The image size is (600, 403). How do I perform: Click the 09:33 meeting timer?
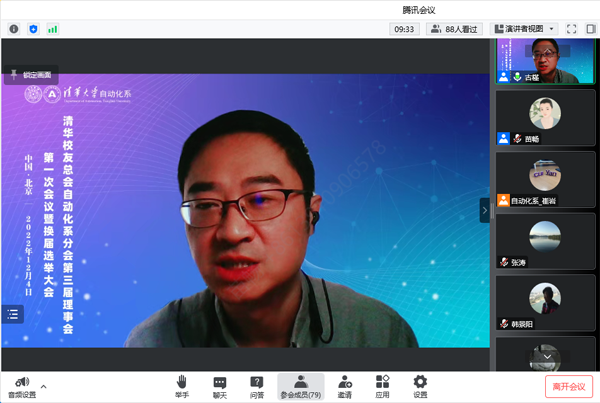click(404, 29)
